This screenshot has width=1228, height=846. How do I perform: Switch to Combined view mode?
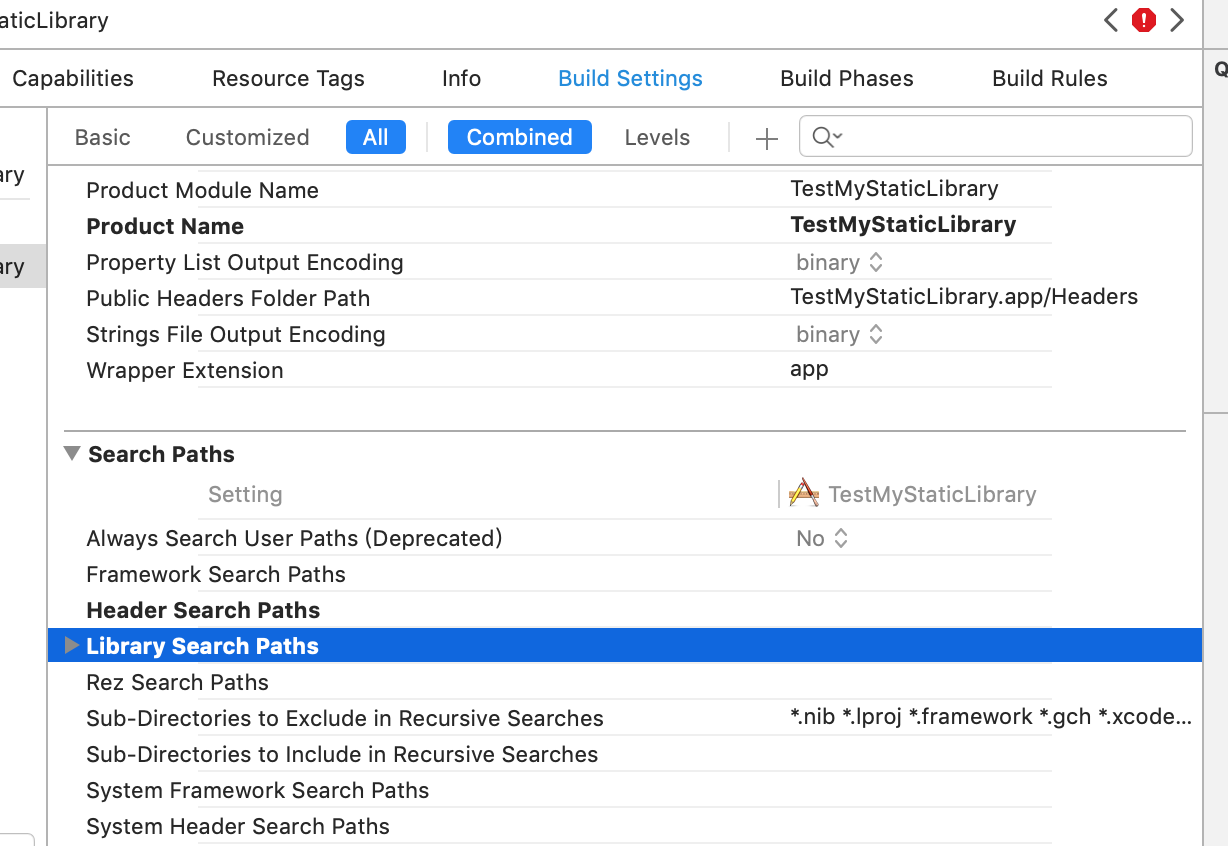(519, 137)
